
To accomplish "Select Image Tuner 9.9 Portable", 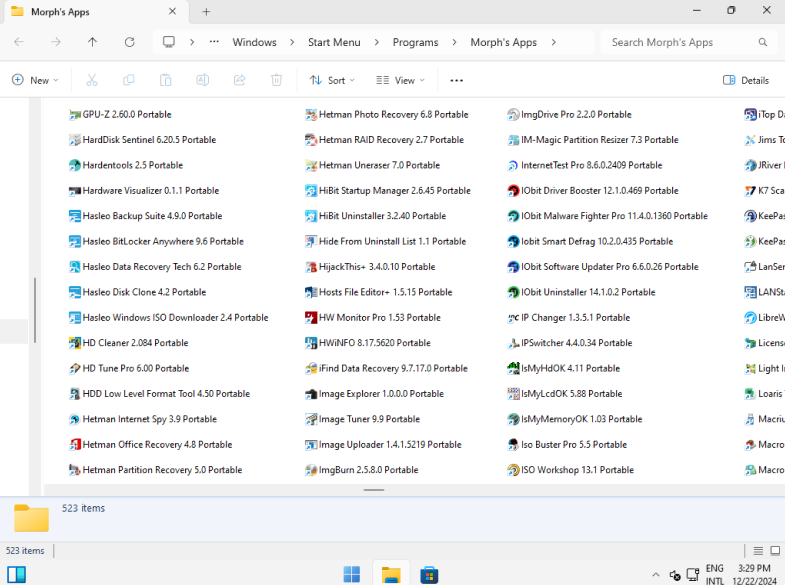I will [362, 419].
